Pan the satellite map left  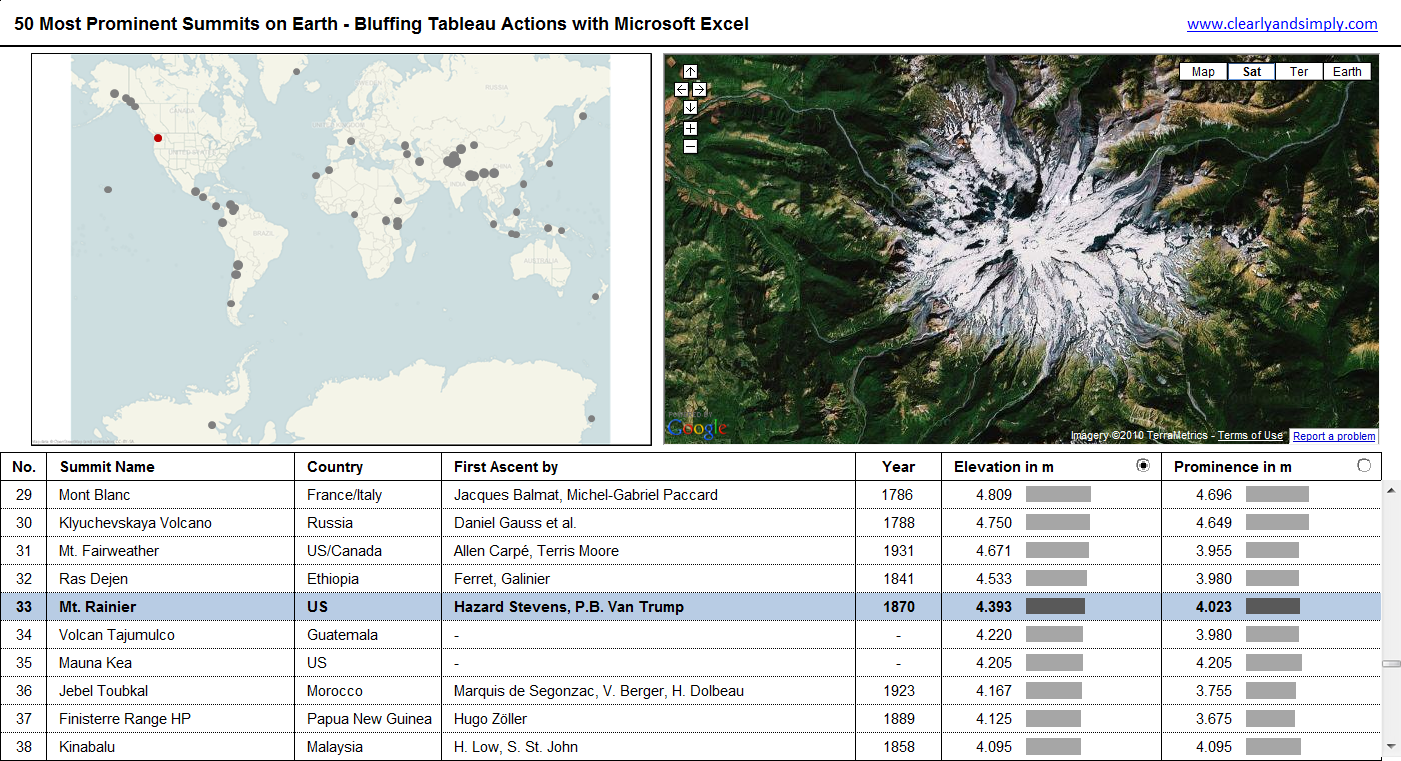tap(682, 89)
